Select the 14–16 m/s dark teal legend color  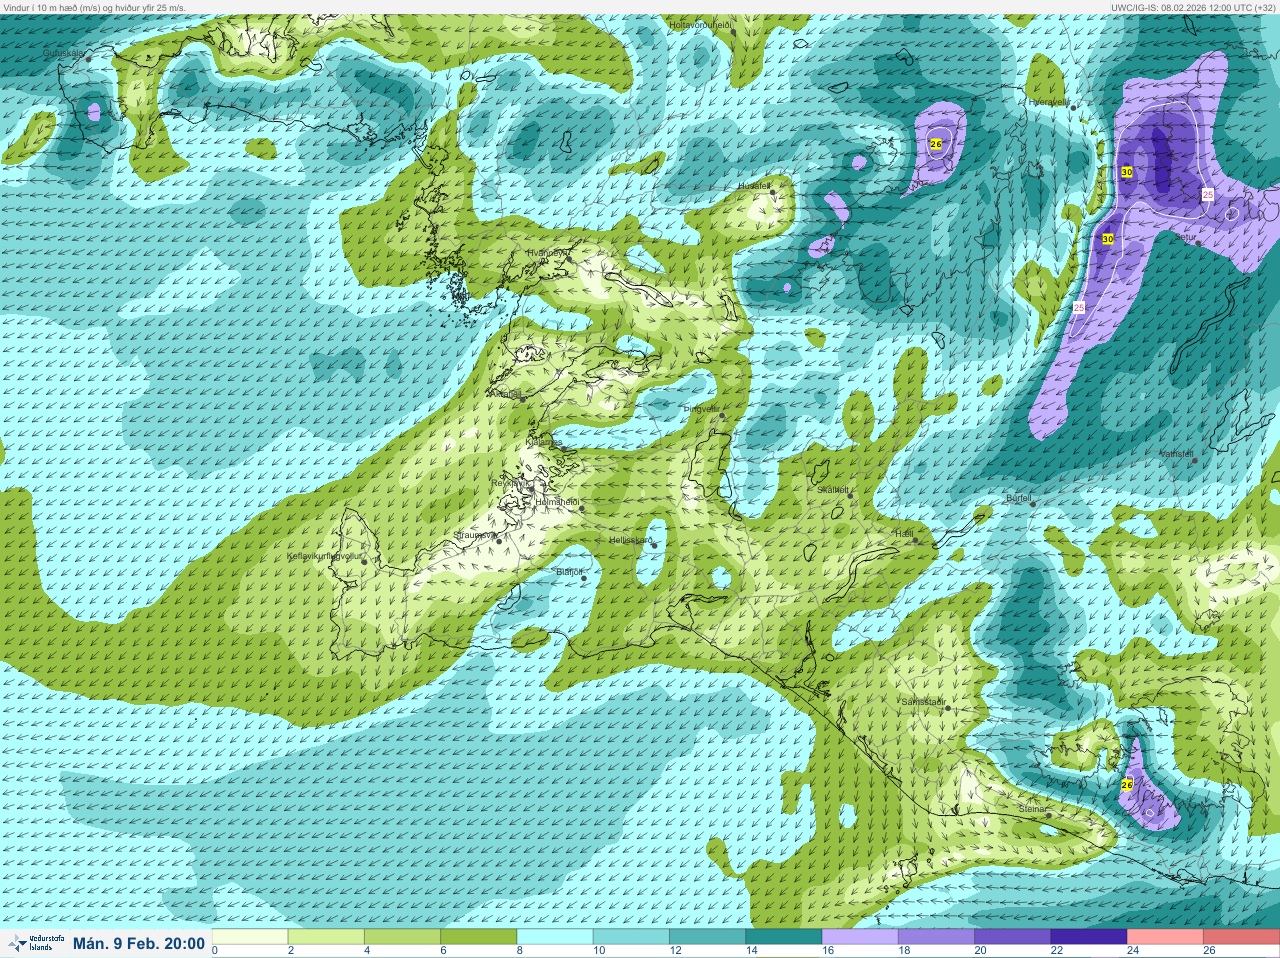pyautogui.click(x=783, y=937)
